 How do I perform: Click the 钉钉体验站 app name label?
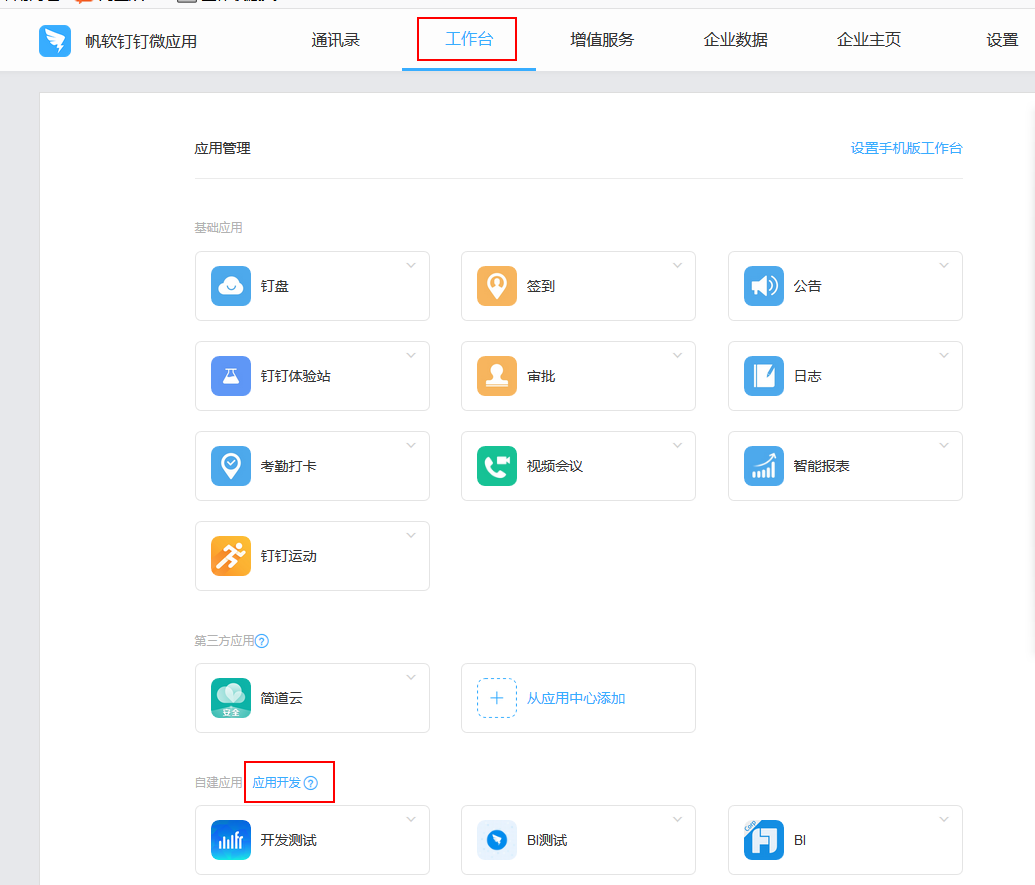click(296, 376)
